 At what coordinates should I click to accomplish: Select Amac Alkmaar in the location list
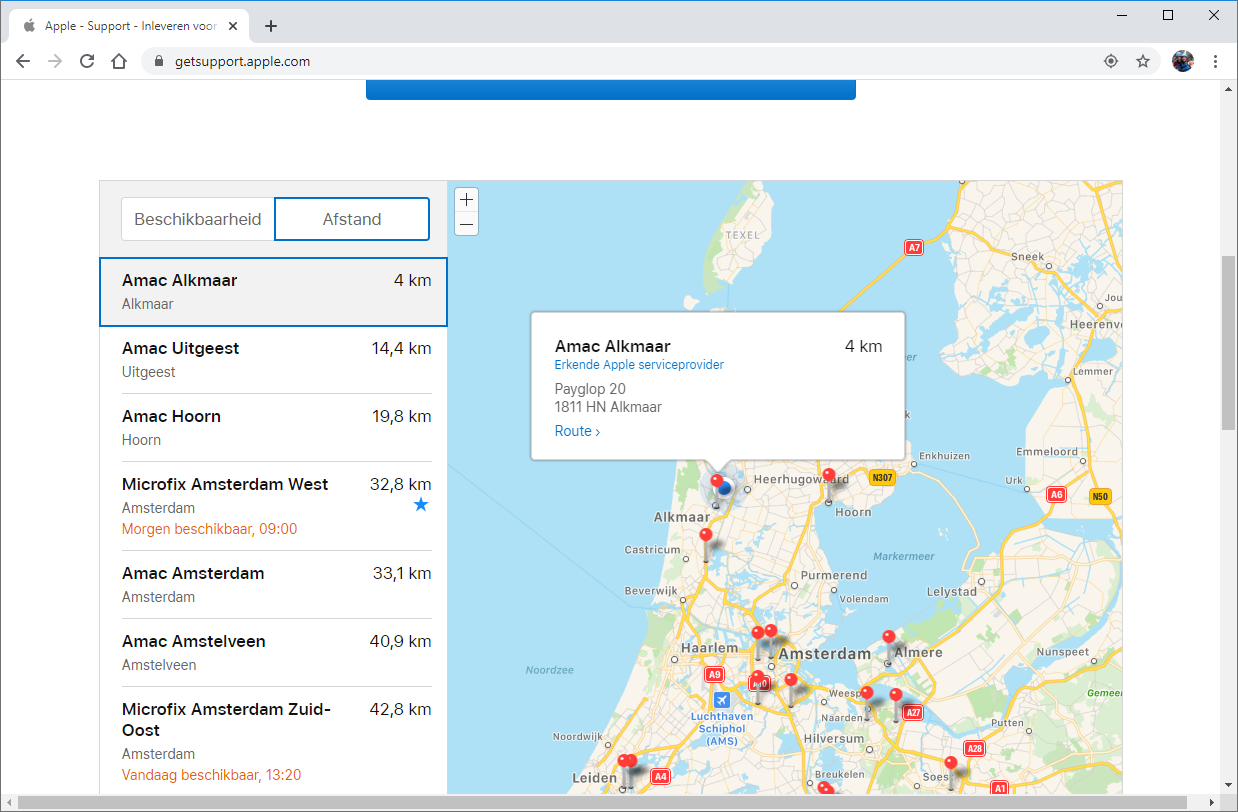pyautogui.click(x=273, y=292)
